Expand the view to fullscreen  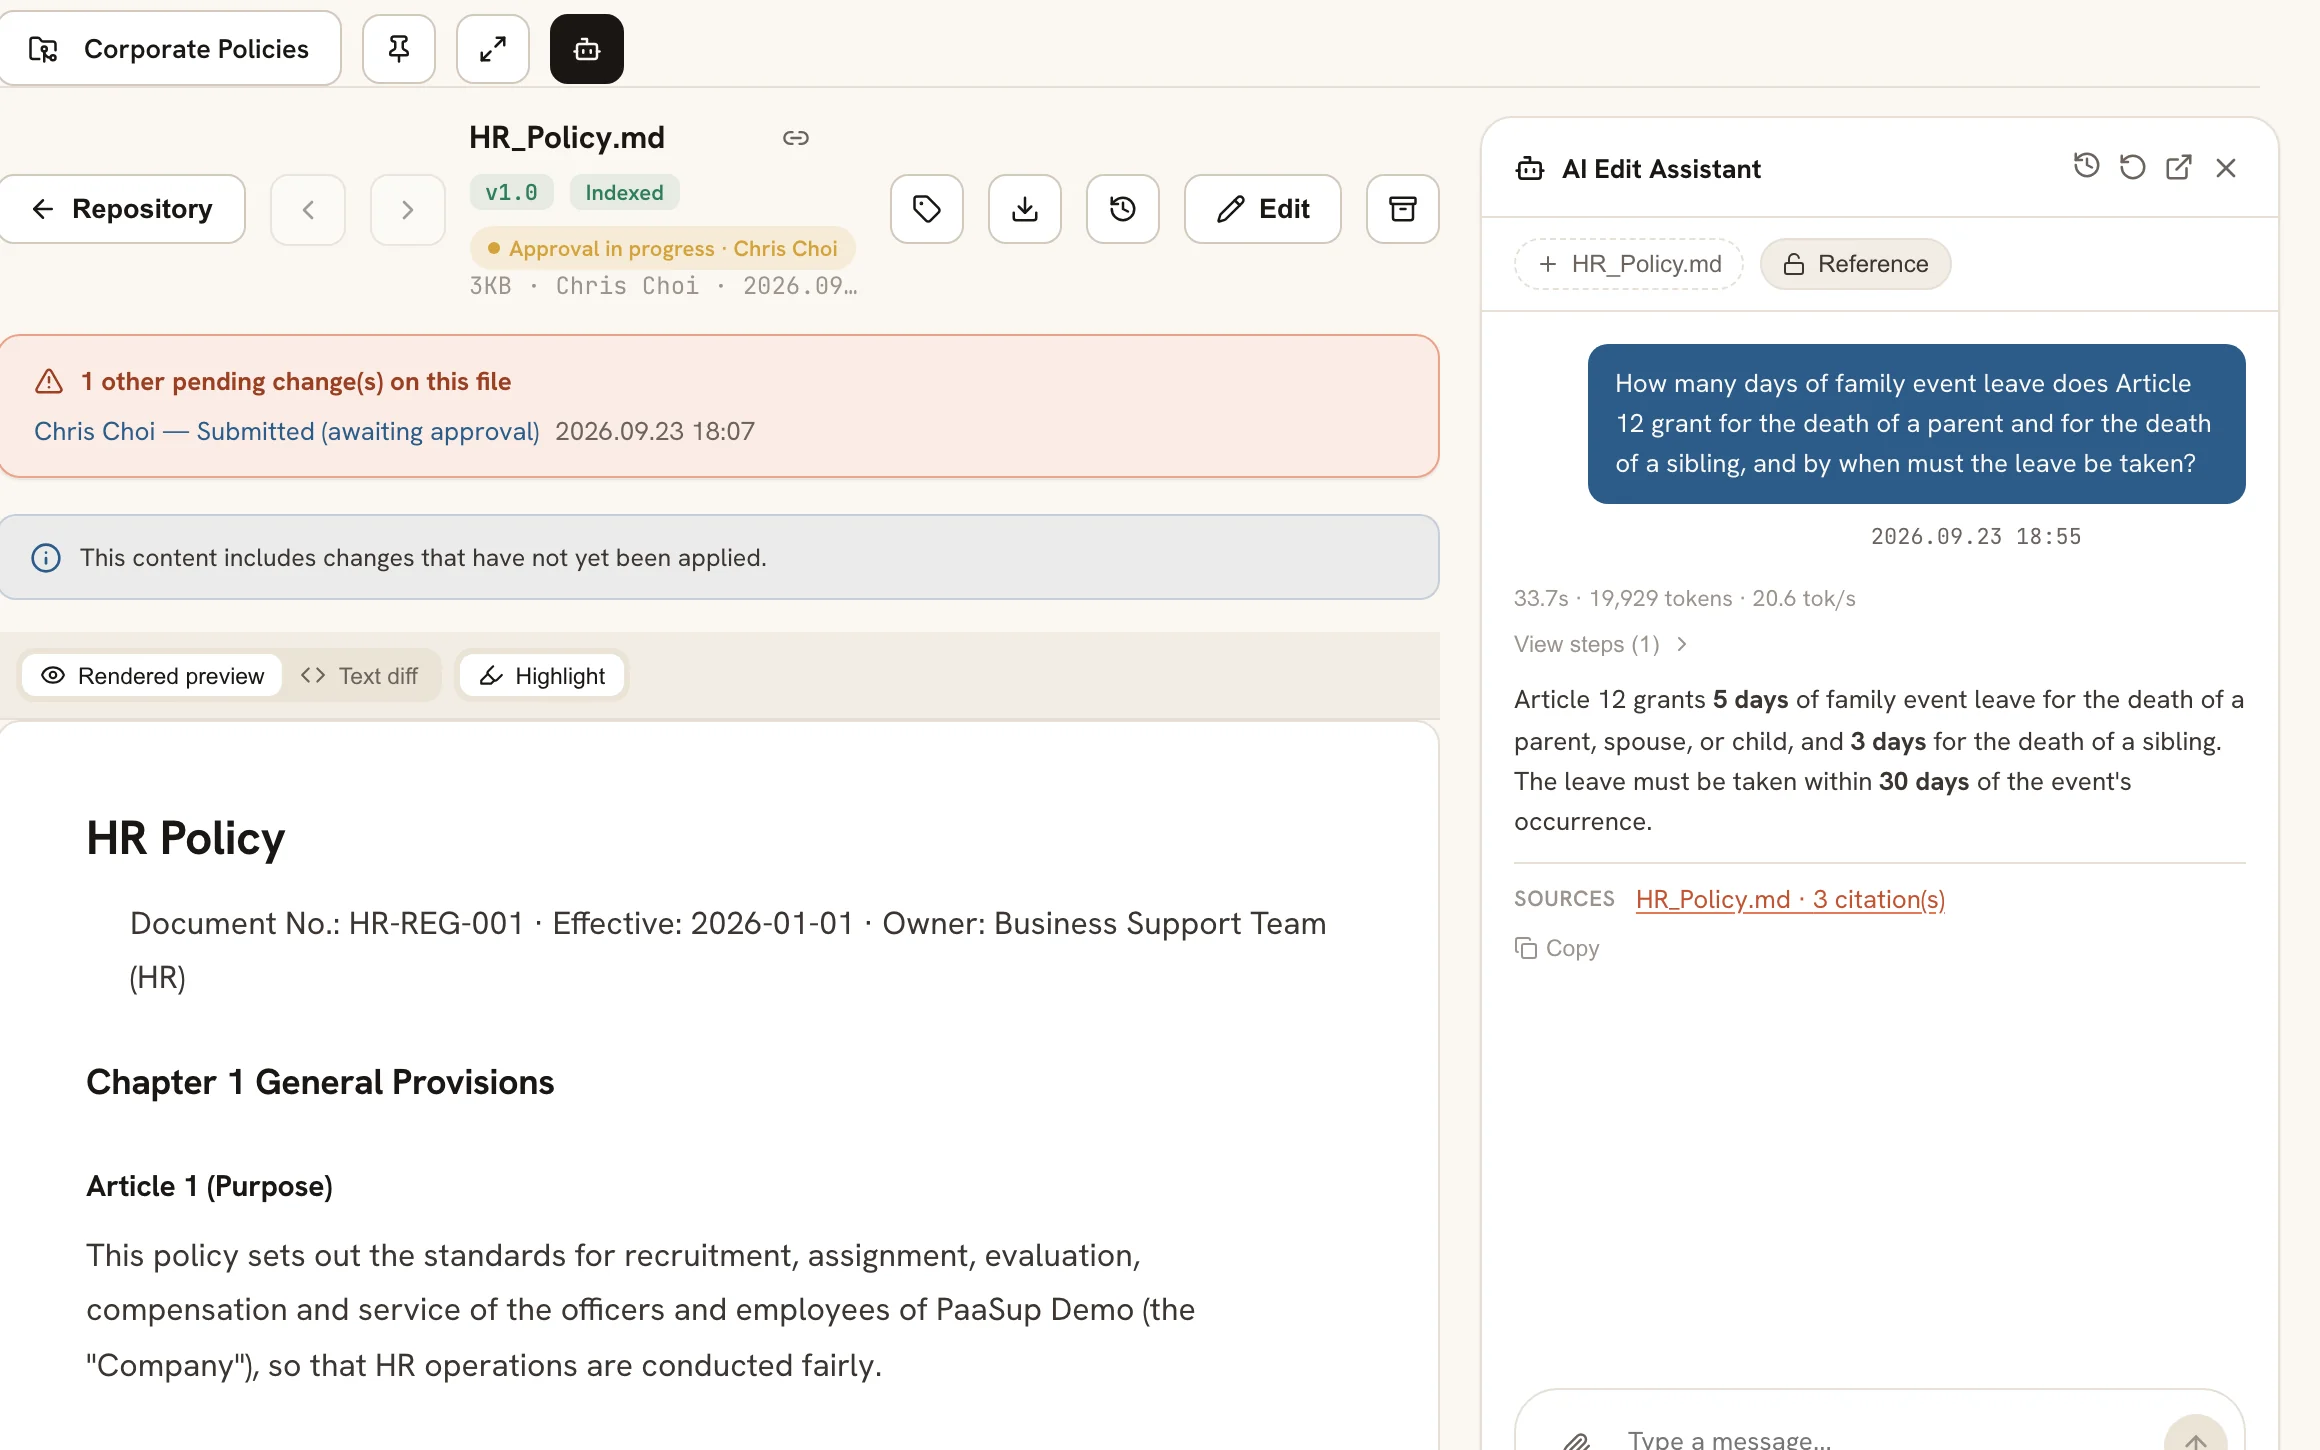coord(492,49)
